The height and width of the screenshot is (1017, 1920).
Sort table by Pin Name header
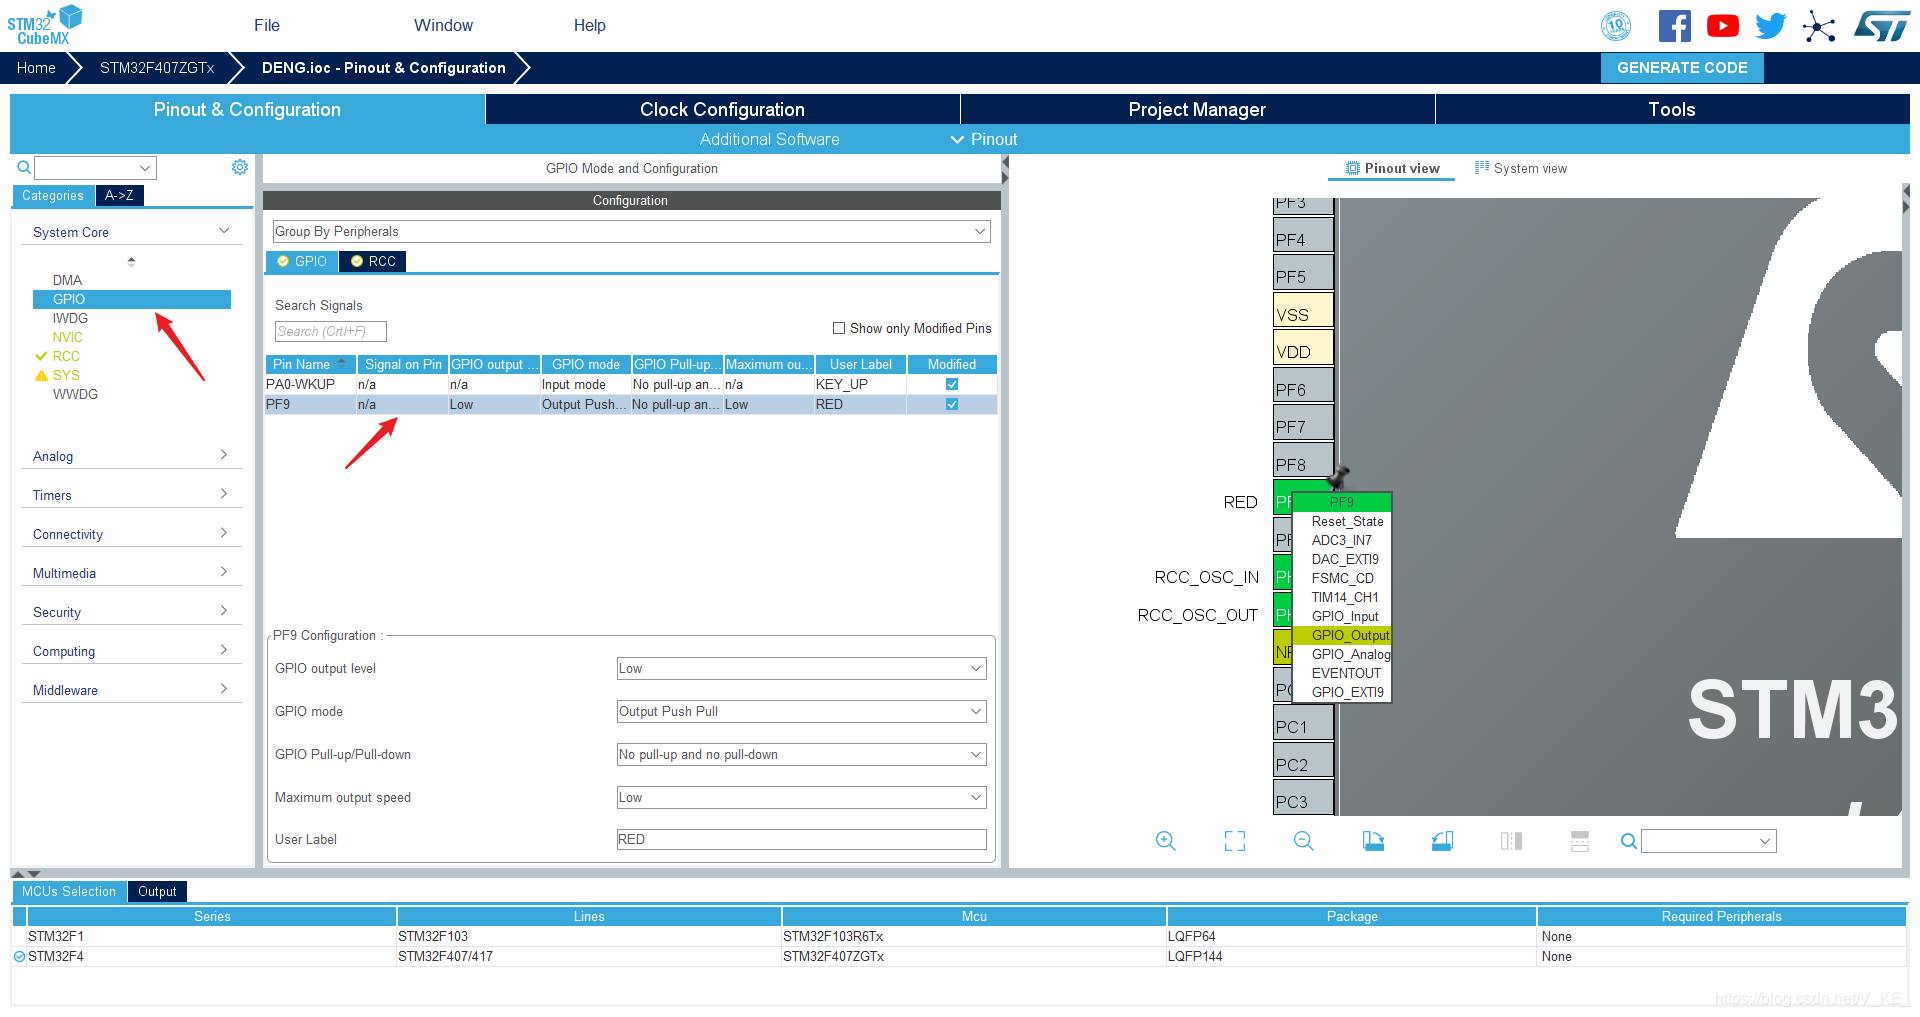(310, 364)
